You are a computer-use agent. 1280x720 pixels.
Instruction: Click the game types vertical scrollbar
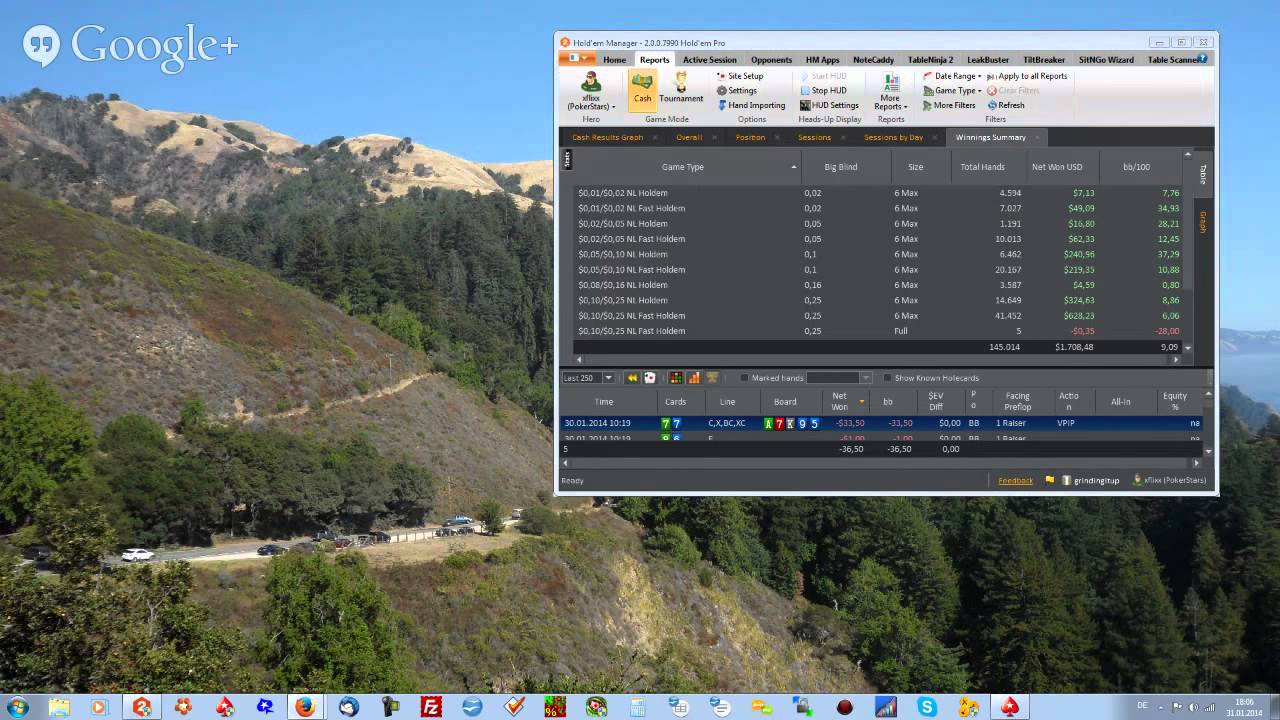[1188, 250]
